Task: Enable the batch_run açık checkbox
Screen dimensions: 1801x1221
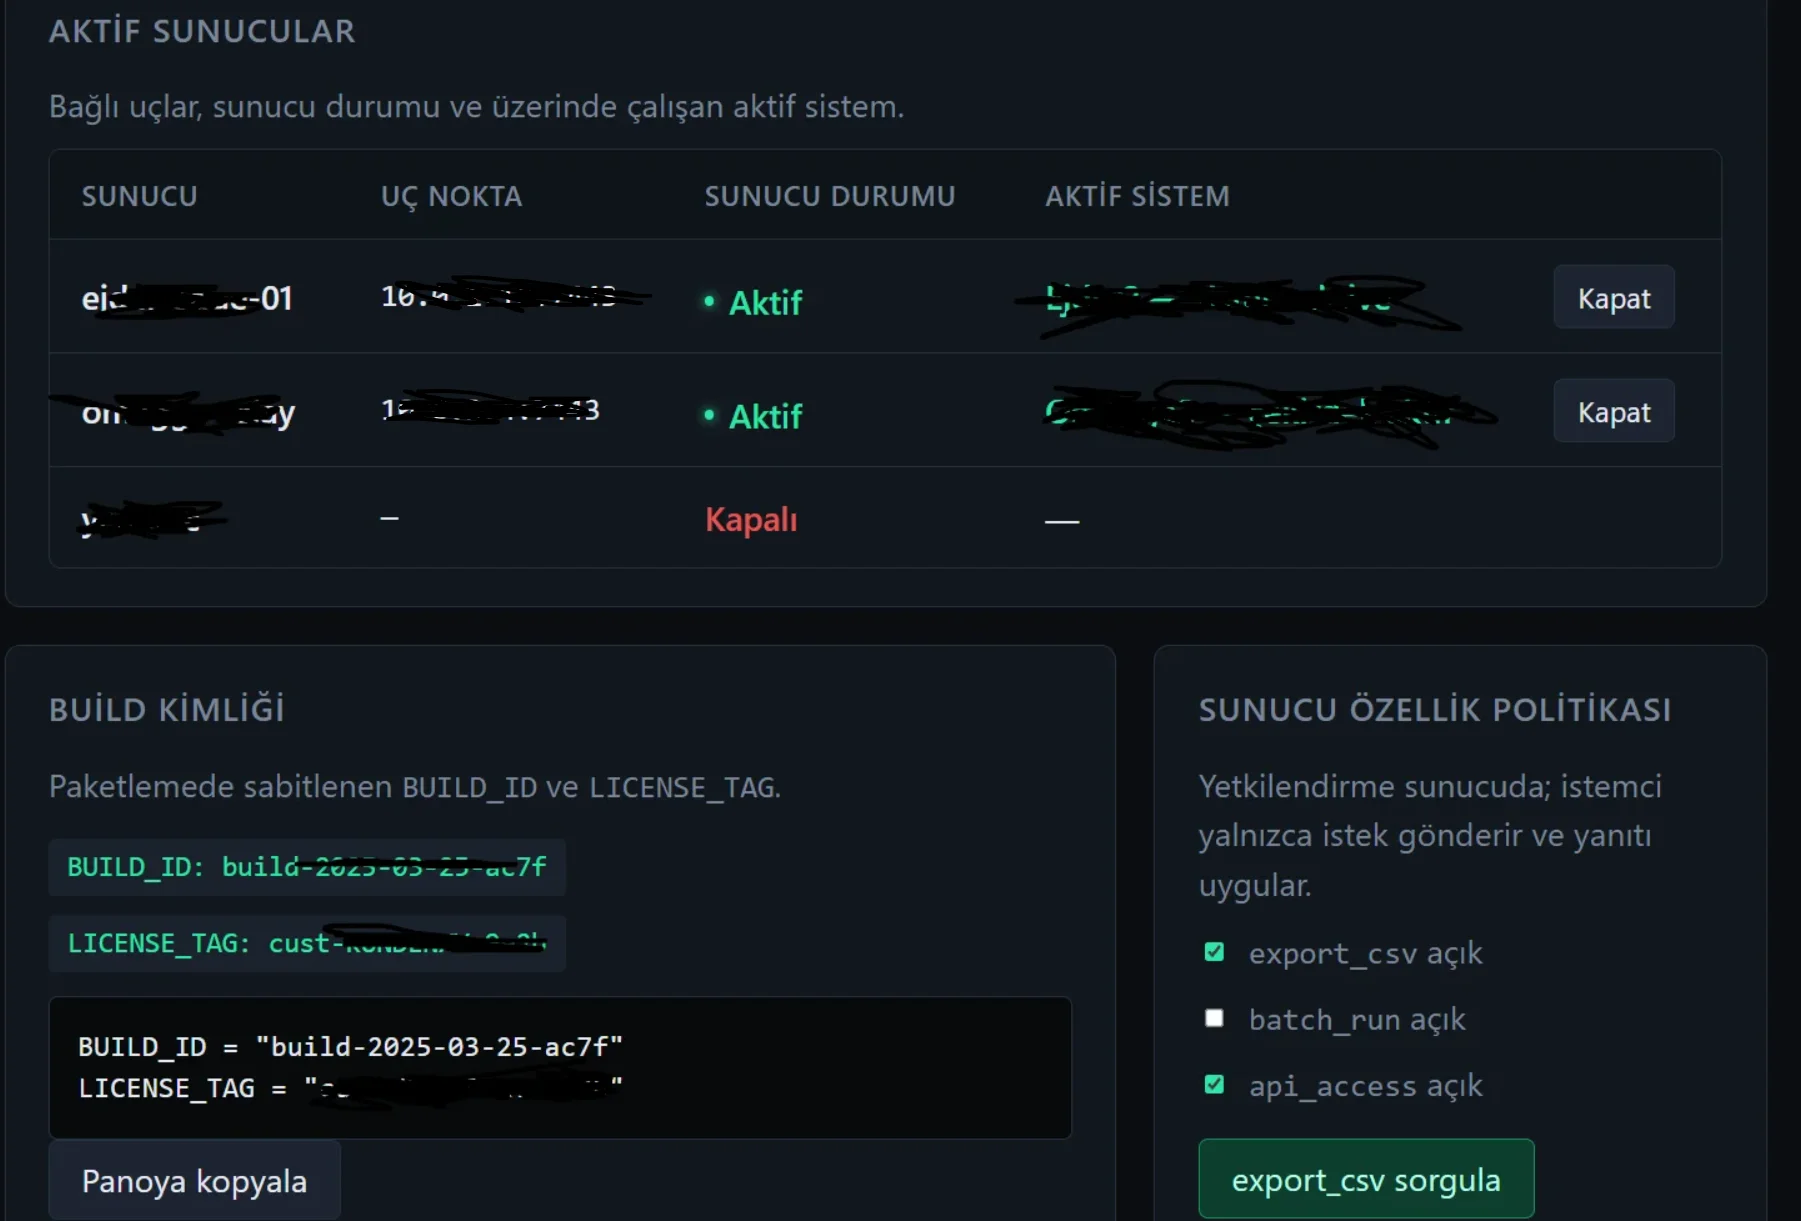Action: (x=1214, y=1018)
